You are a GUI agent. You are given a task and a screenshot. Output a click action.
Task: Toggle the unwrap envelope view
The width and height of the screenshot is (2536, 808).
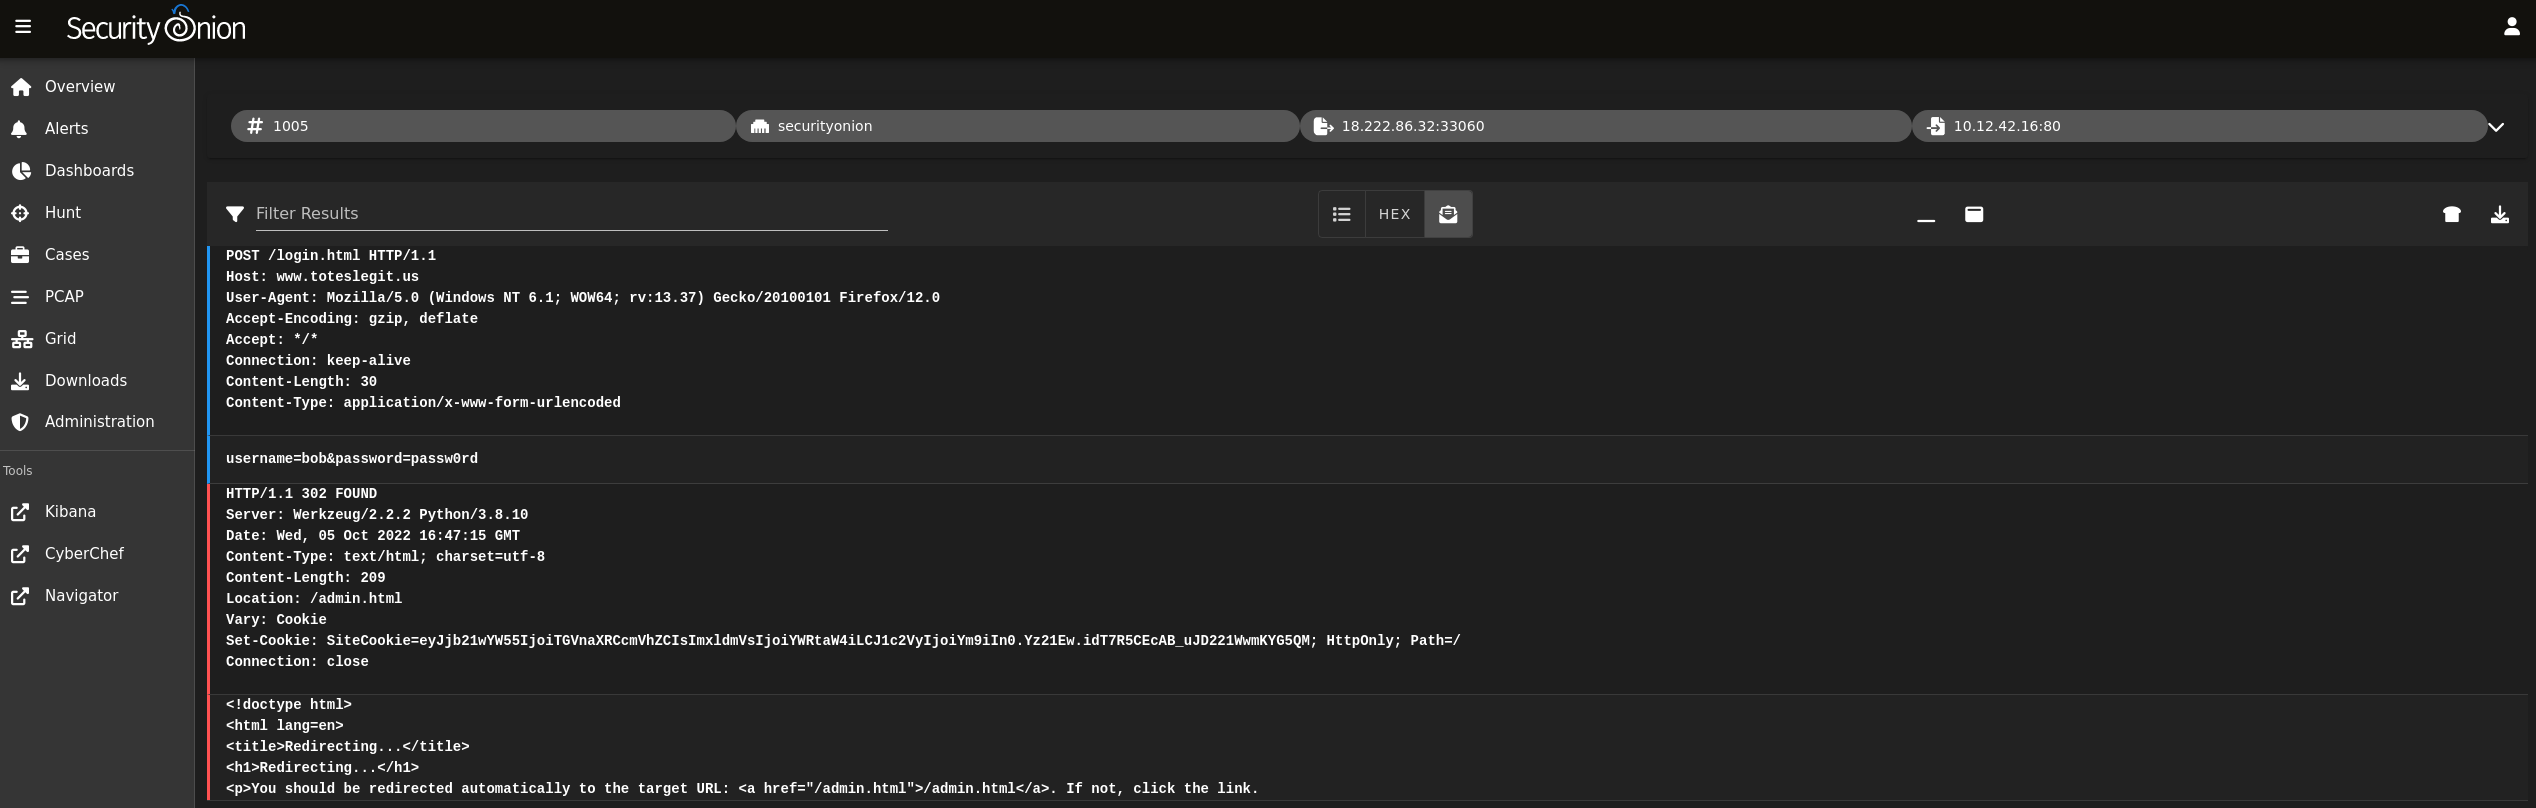click(x=1448, y=214)
